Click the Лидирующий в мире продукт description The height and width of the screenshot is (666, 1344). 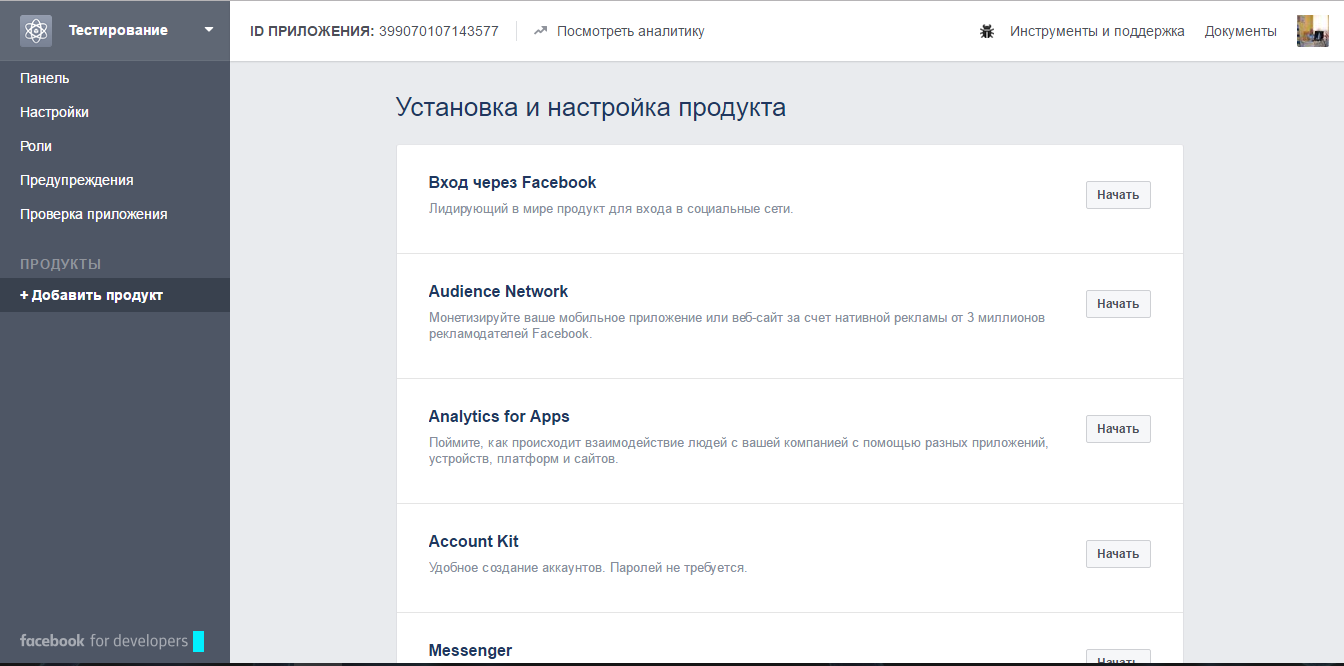coord(611,209)
